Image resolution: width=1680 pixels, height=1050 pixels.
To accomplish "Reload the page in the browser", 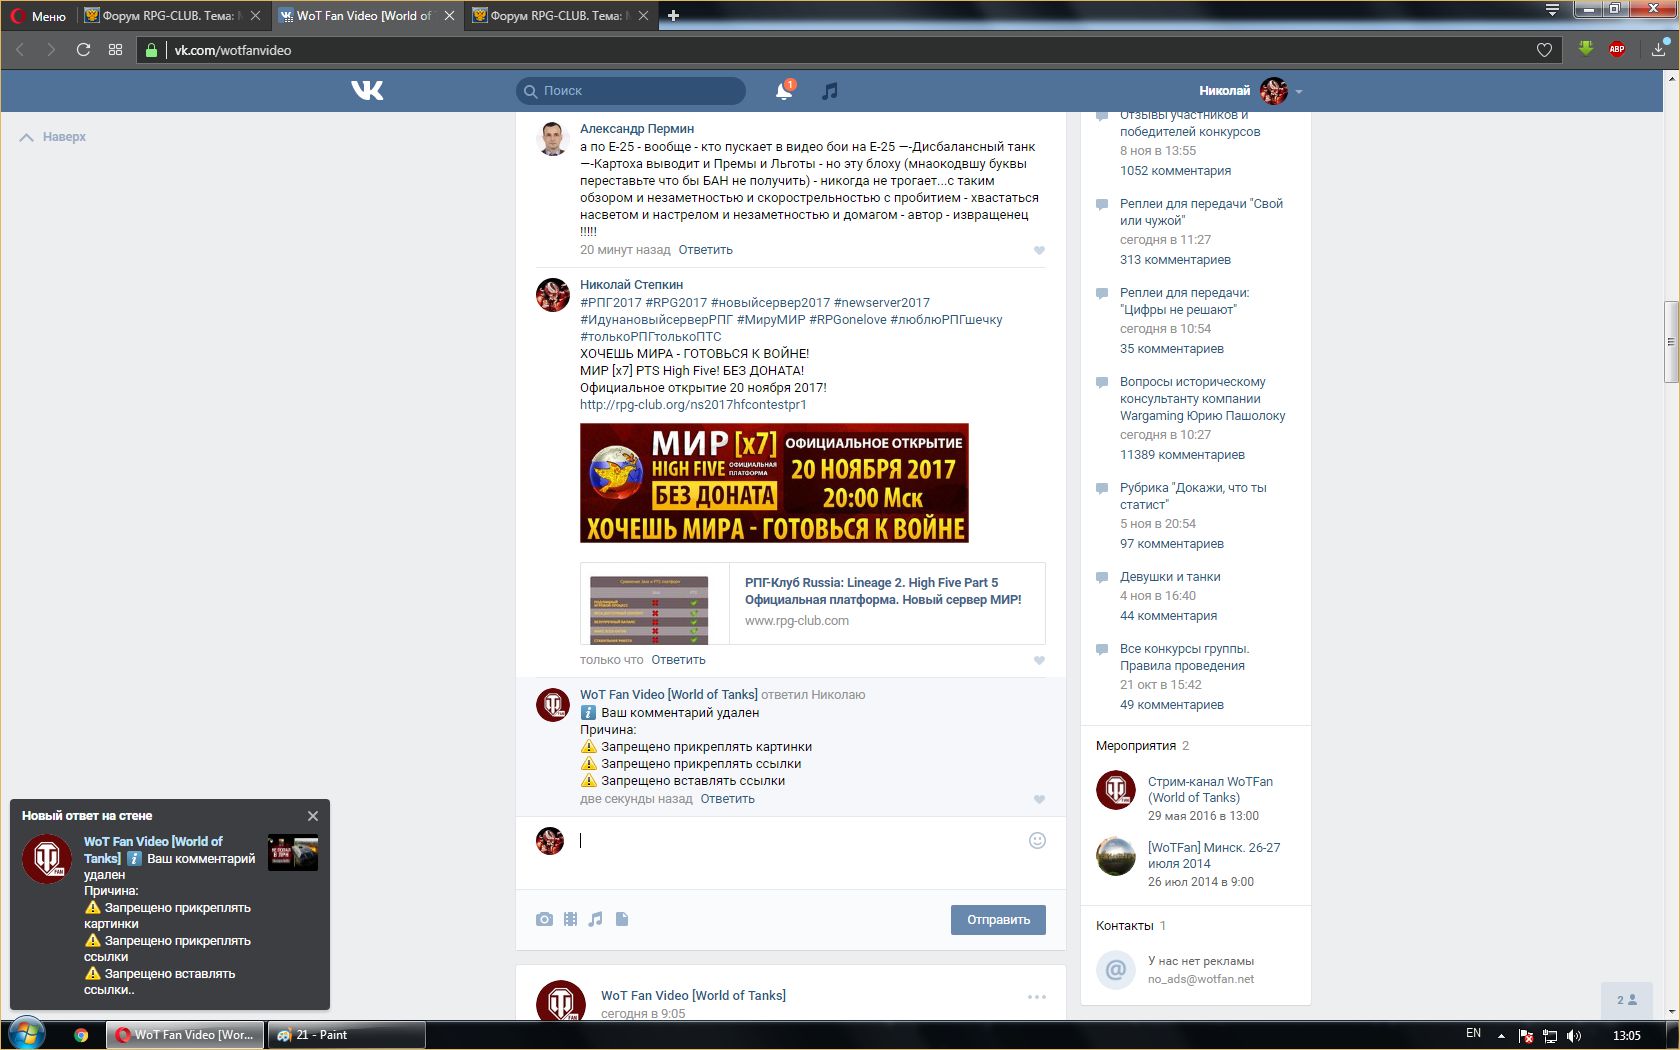I will click(x=83, y=49).
